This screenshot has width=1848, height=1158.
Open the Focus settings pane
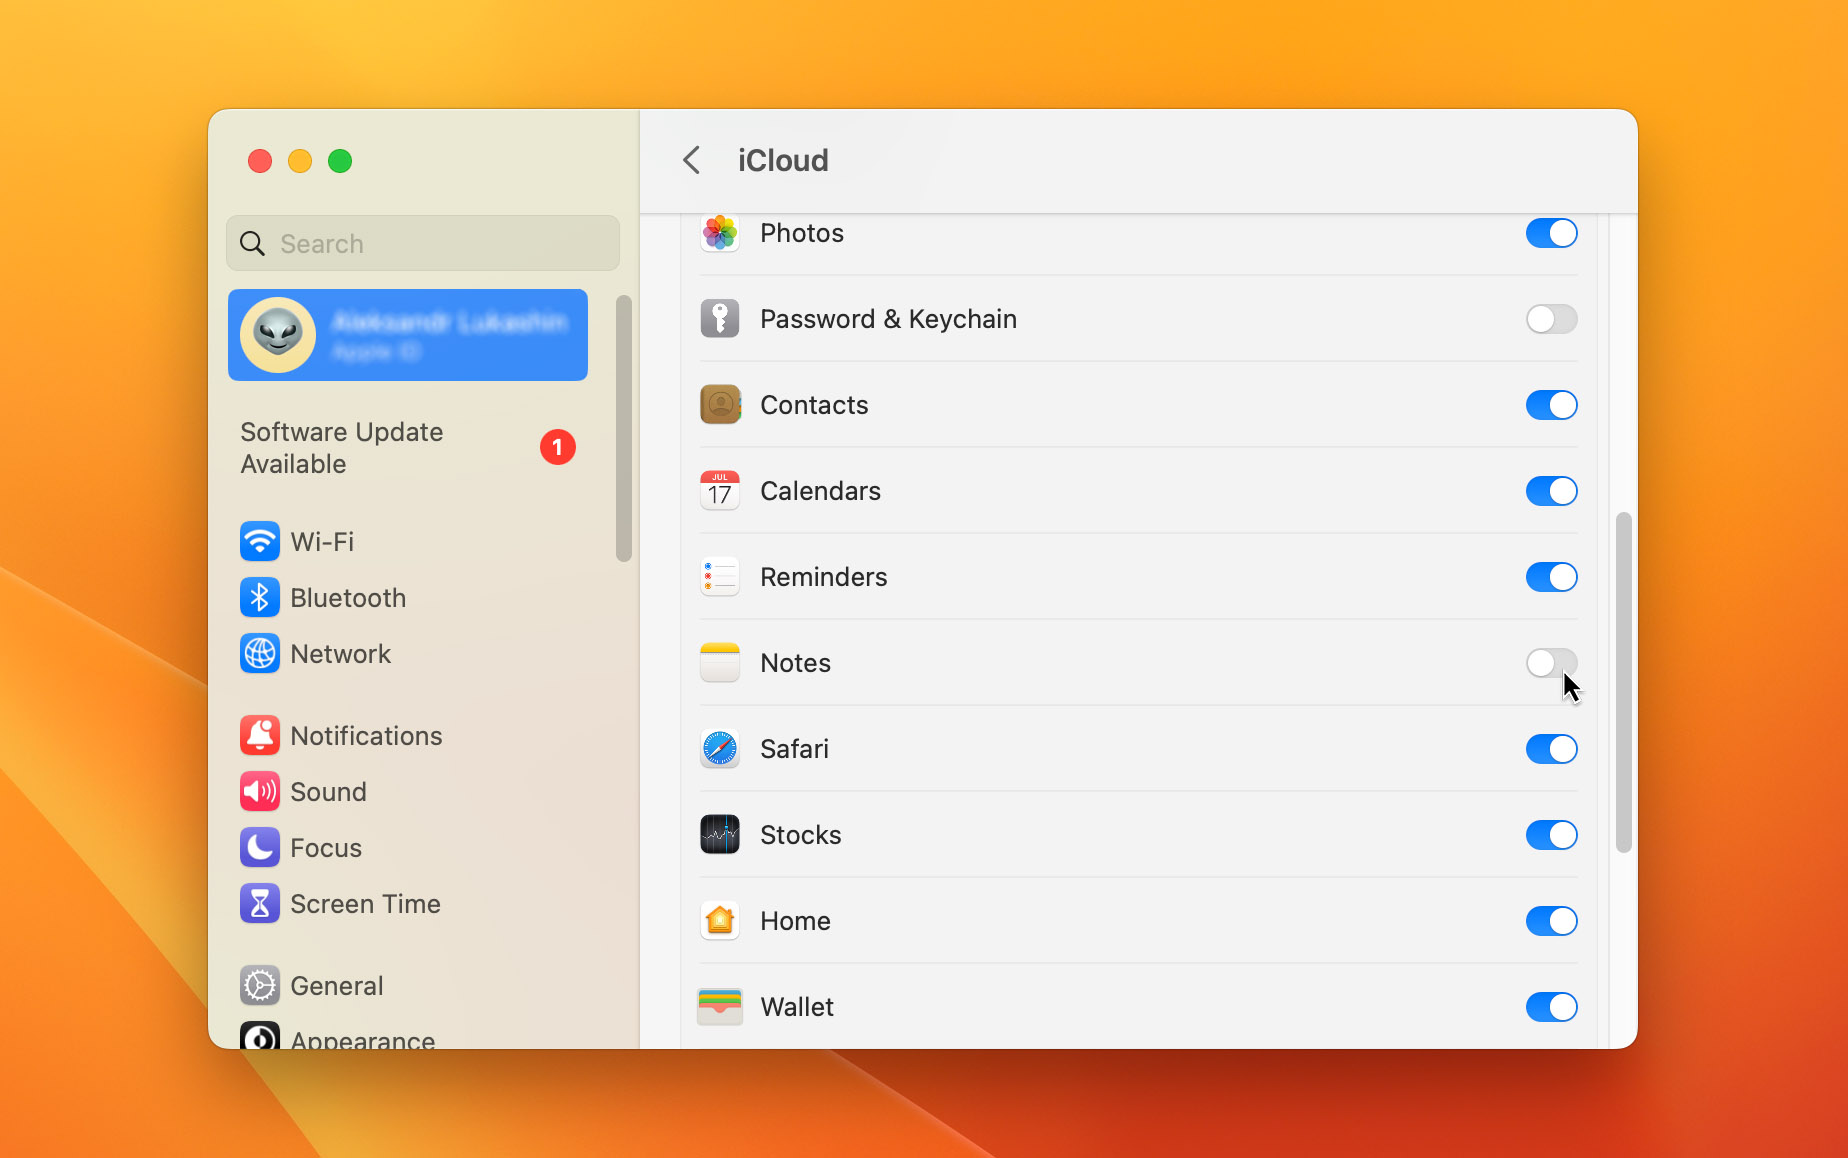[408, 848]
